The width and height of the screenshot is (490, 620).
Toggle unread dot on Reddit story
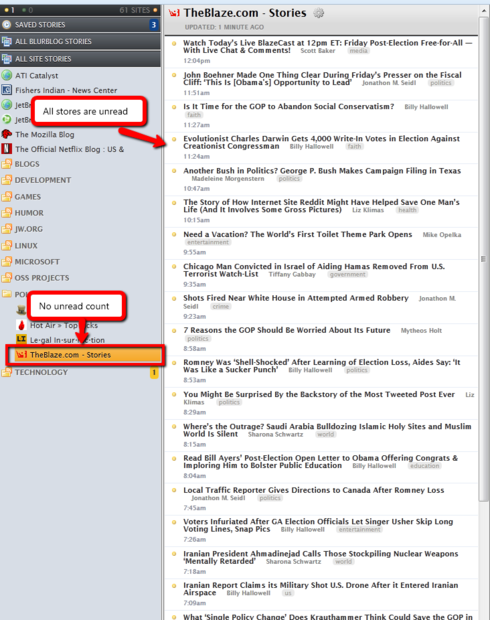click(x=174, y=203)
